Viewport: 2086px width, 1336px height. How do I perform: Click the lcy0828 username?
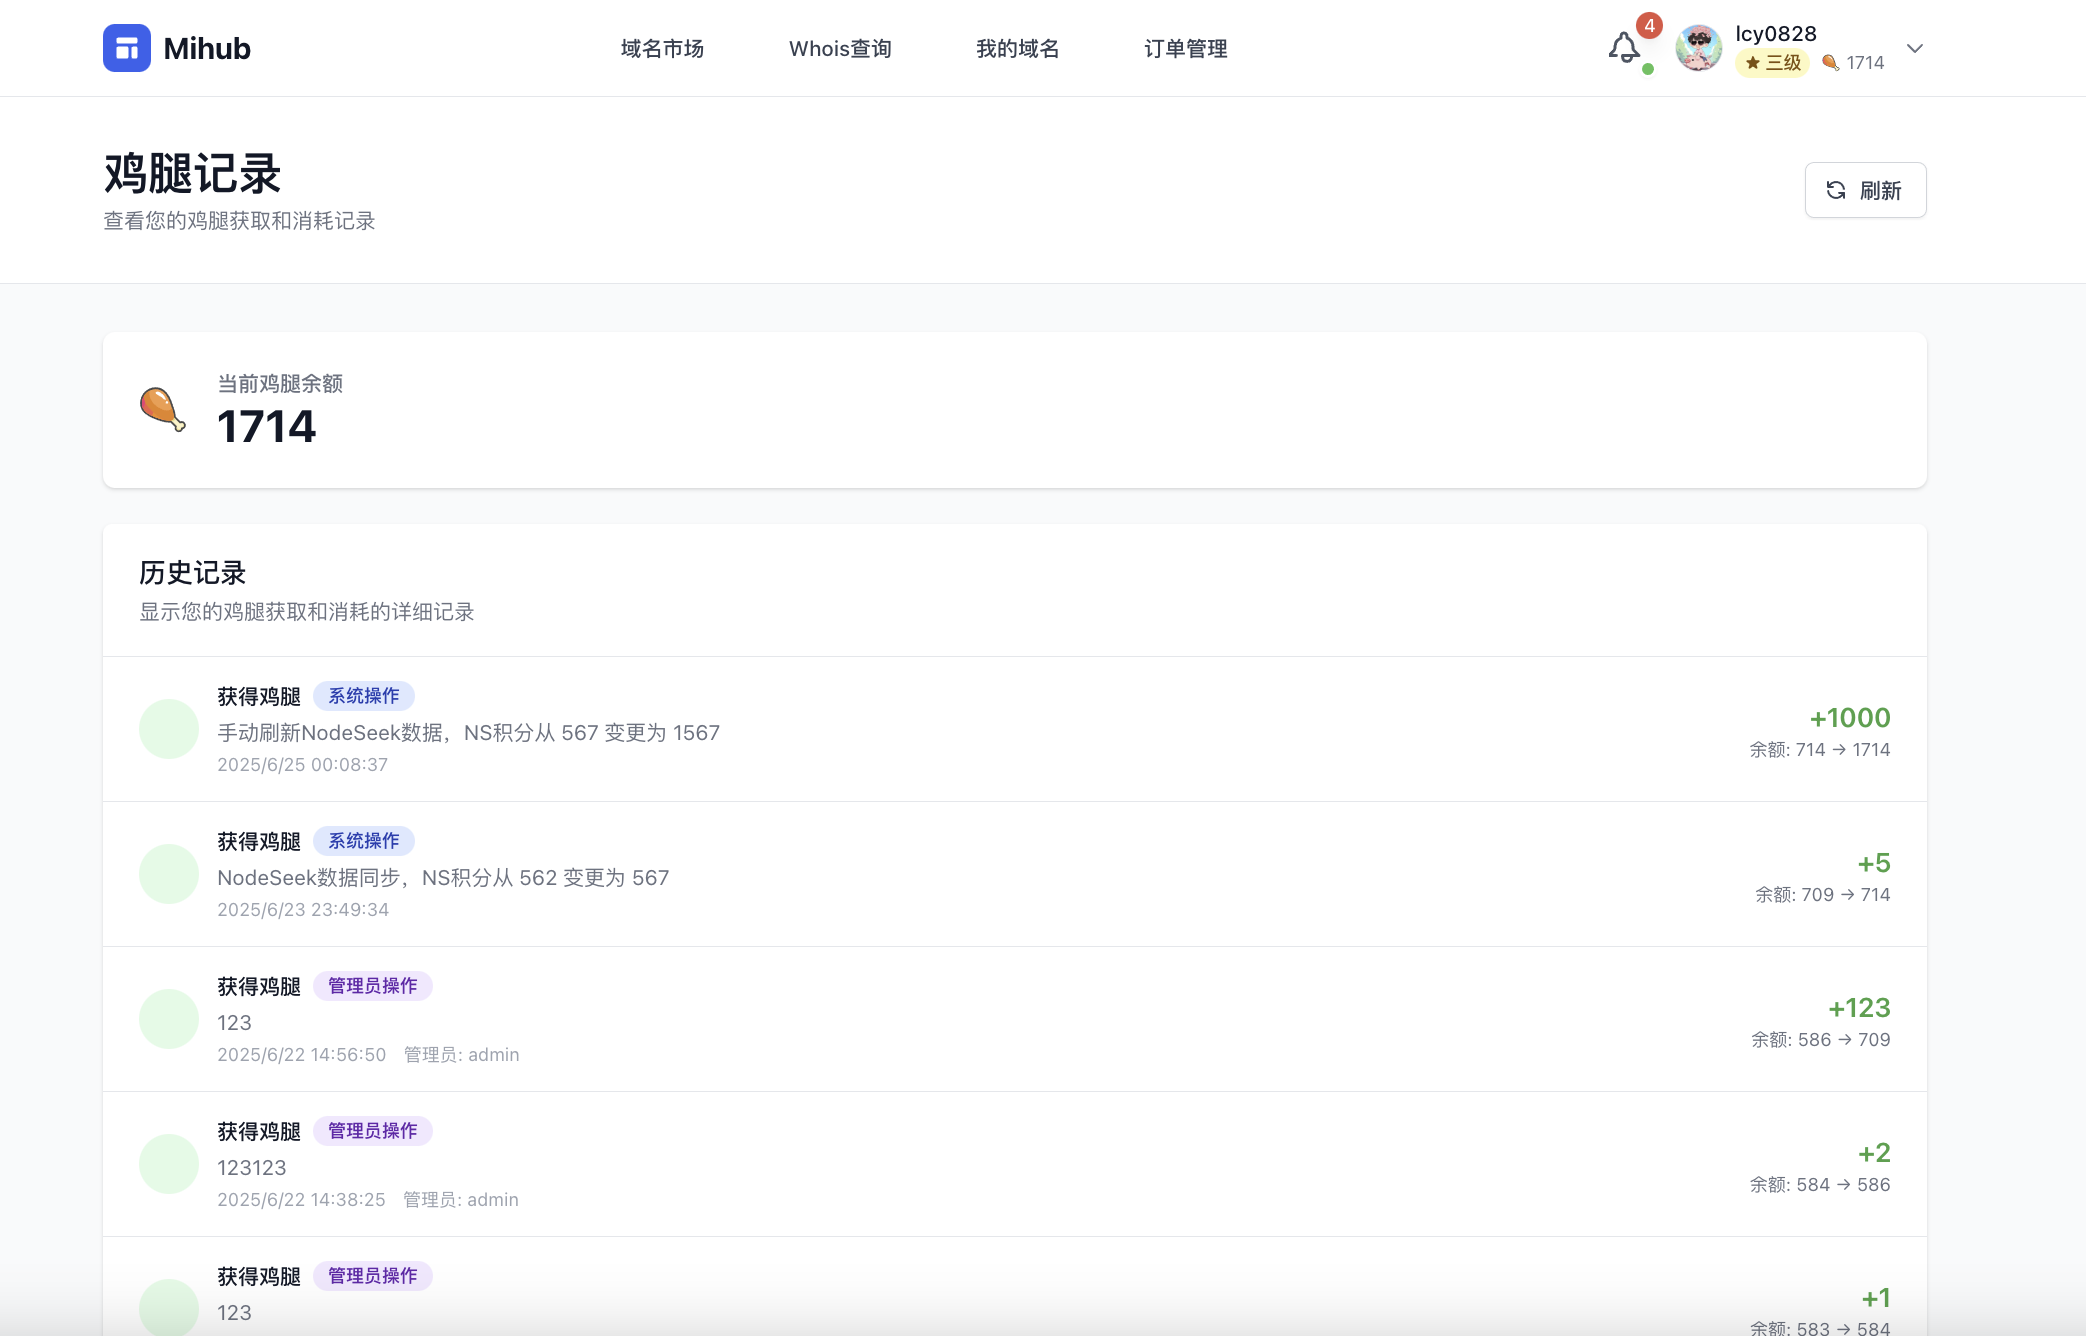[x=1775, y=33]
